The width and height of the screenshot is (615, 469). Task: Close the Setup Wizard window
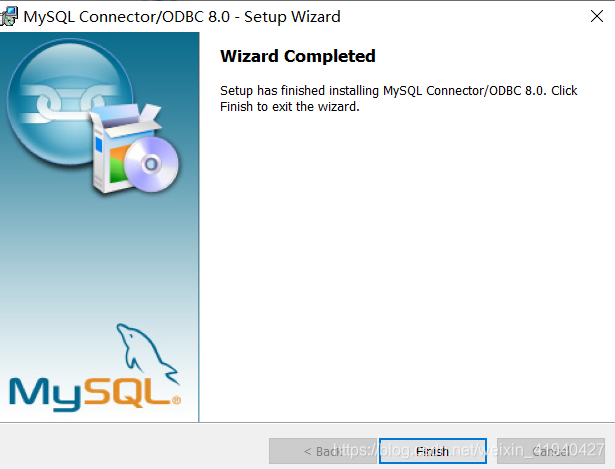(x=597, y=16)
